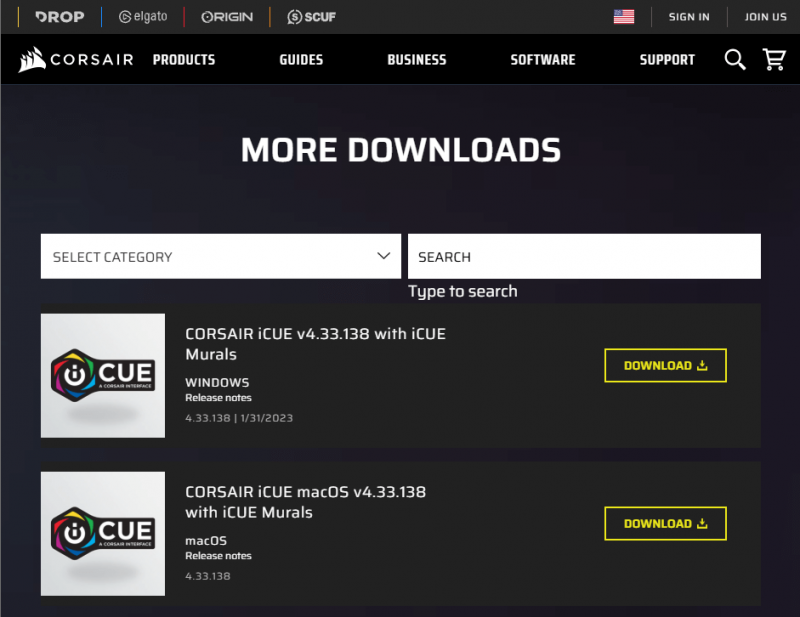800x617 pixels.
Task: Open the SUPPORT menu
Action: click(667, 60)
